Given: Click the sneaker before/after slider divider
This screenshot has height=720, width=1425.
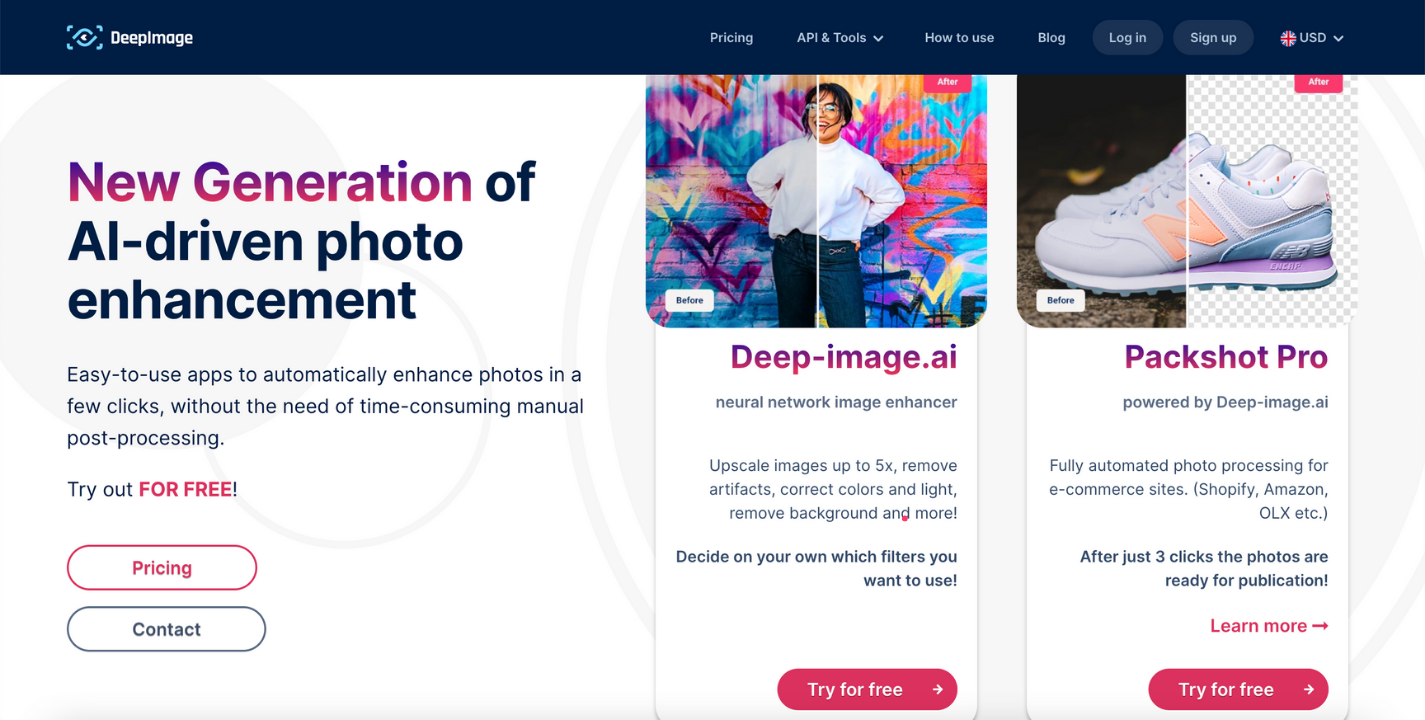Looking at the screenshot, I should [1186, 201].
